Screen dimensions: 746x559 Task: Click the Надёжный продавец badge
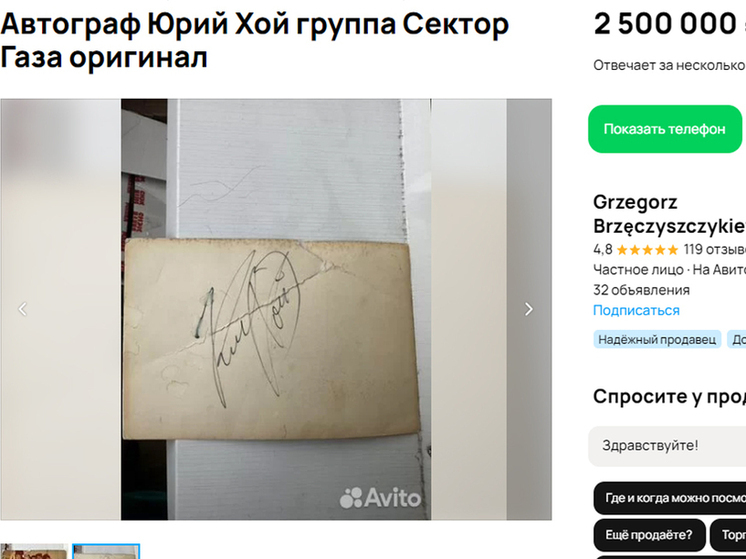point(657,340)
